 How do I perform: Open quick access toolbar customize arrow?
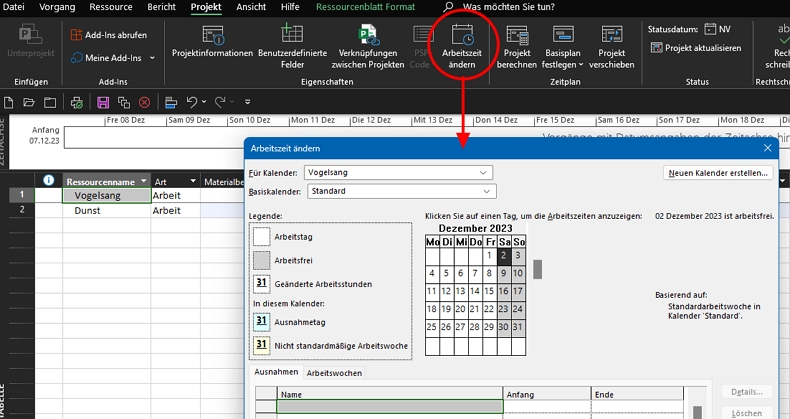tap(247, 102)
